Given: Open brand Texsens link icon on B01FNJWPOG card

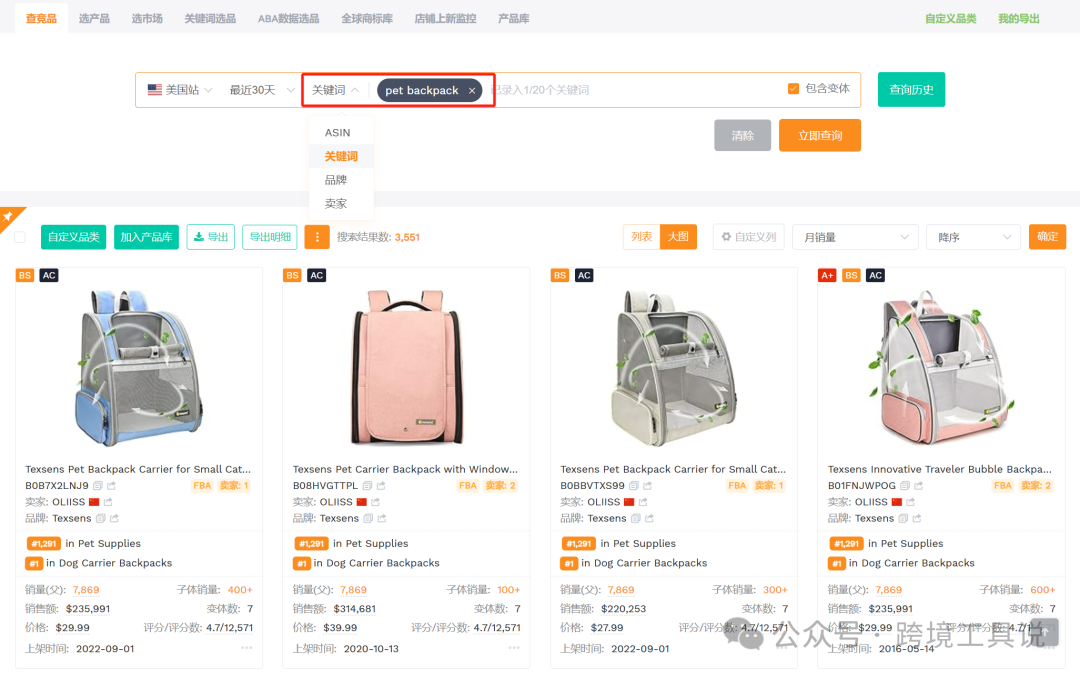Looking at the screenshot, I should click(917, 518).
